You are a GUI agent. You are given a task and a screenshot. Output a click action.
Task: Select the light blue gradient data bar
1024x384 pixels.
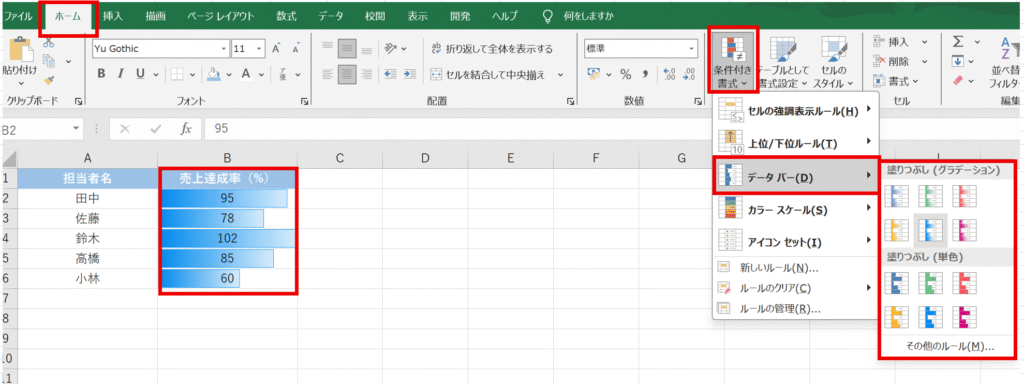tap(930, 230)
